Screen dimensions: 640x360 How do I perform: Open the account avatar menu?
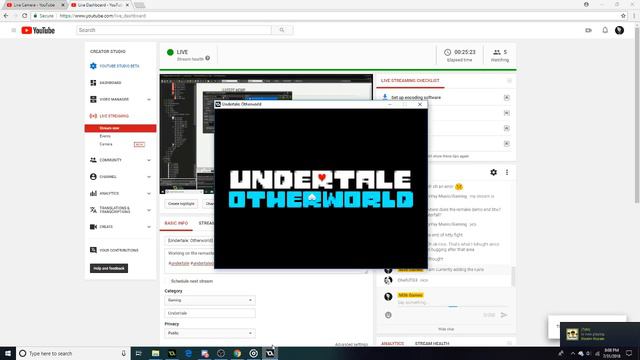619,30
